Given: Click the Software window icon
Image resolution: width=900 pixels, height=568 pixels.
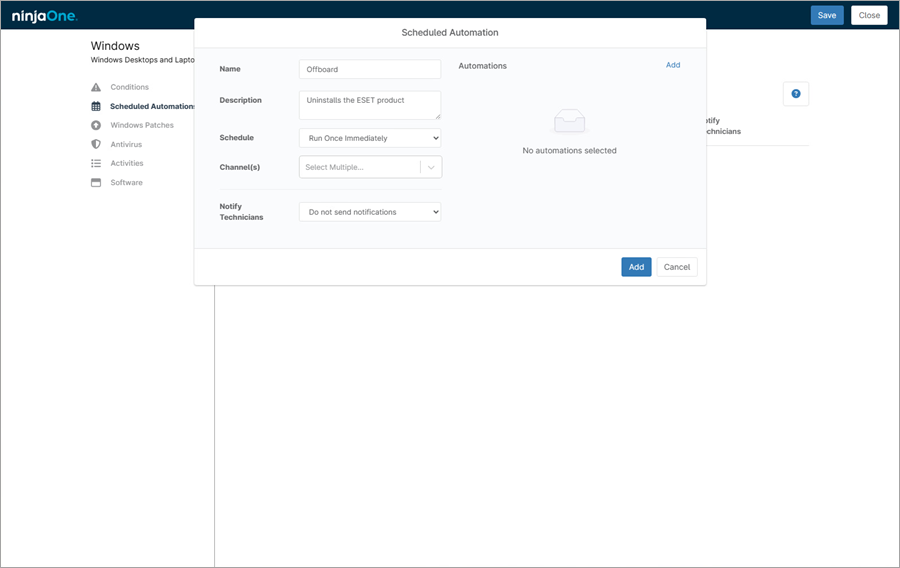Looking at the screenshot, I should click(x=96, y=182).
